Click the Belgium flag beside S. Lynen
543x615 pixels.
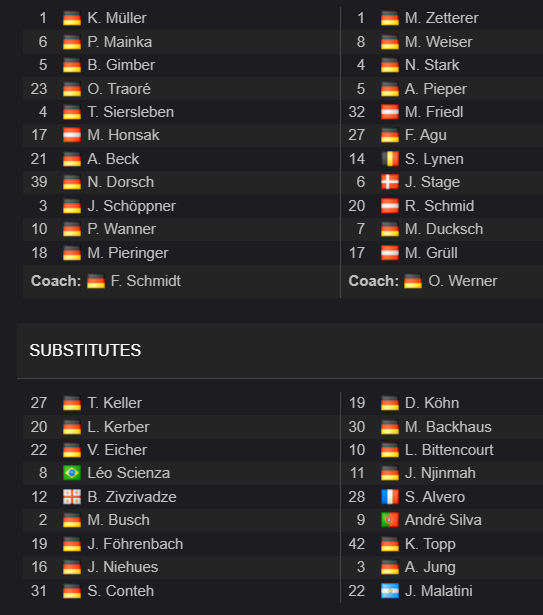point(390,159)
